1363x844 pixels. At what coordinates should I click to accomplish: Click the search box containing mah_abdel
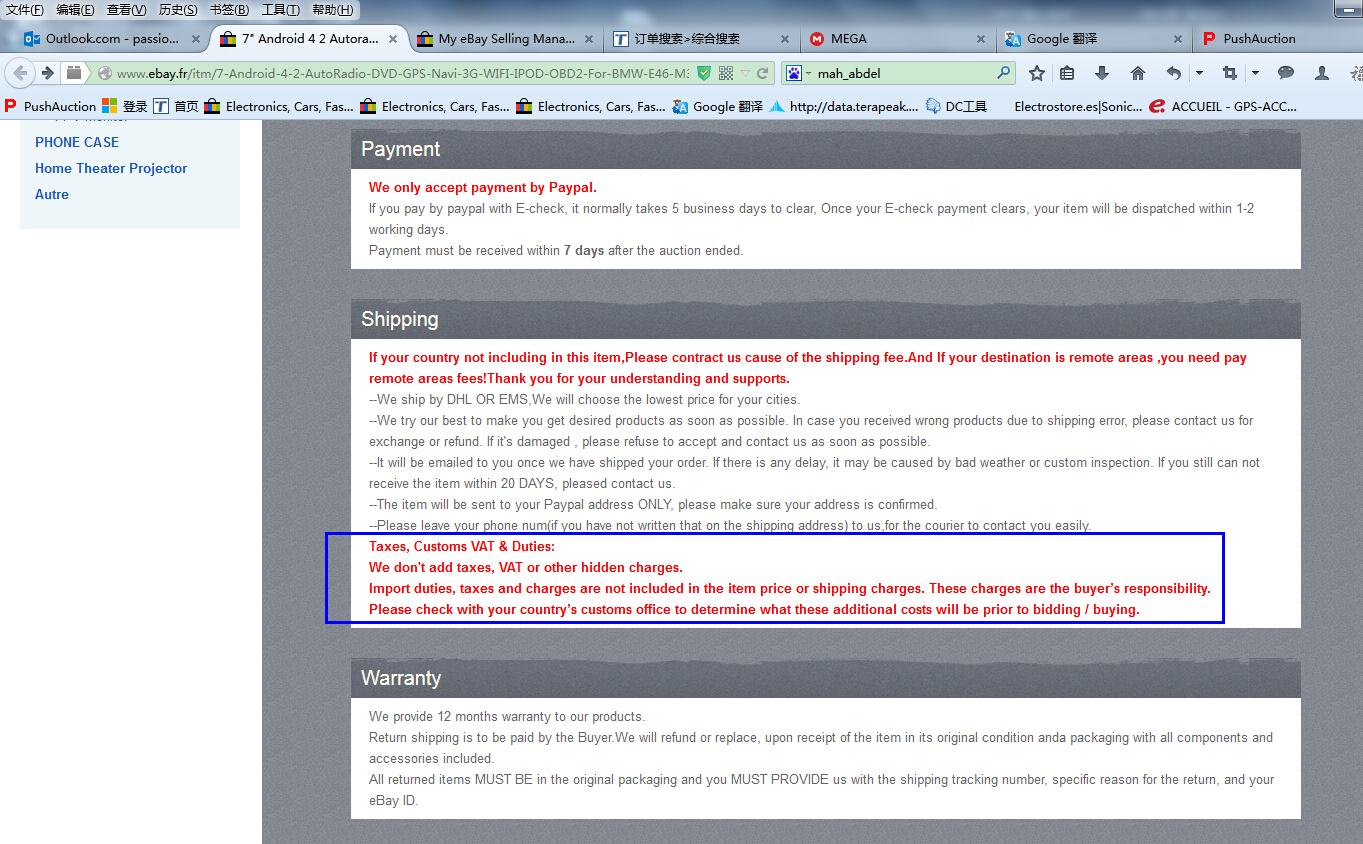click(900, 73)
